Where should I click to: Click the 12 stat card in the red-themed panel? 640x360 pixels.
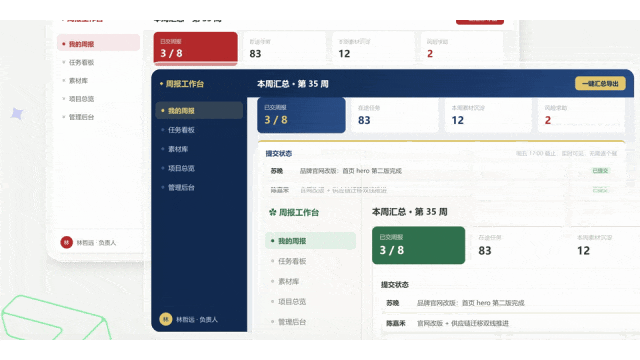pos(373,48)
